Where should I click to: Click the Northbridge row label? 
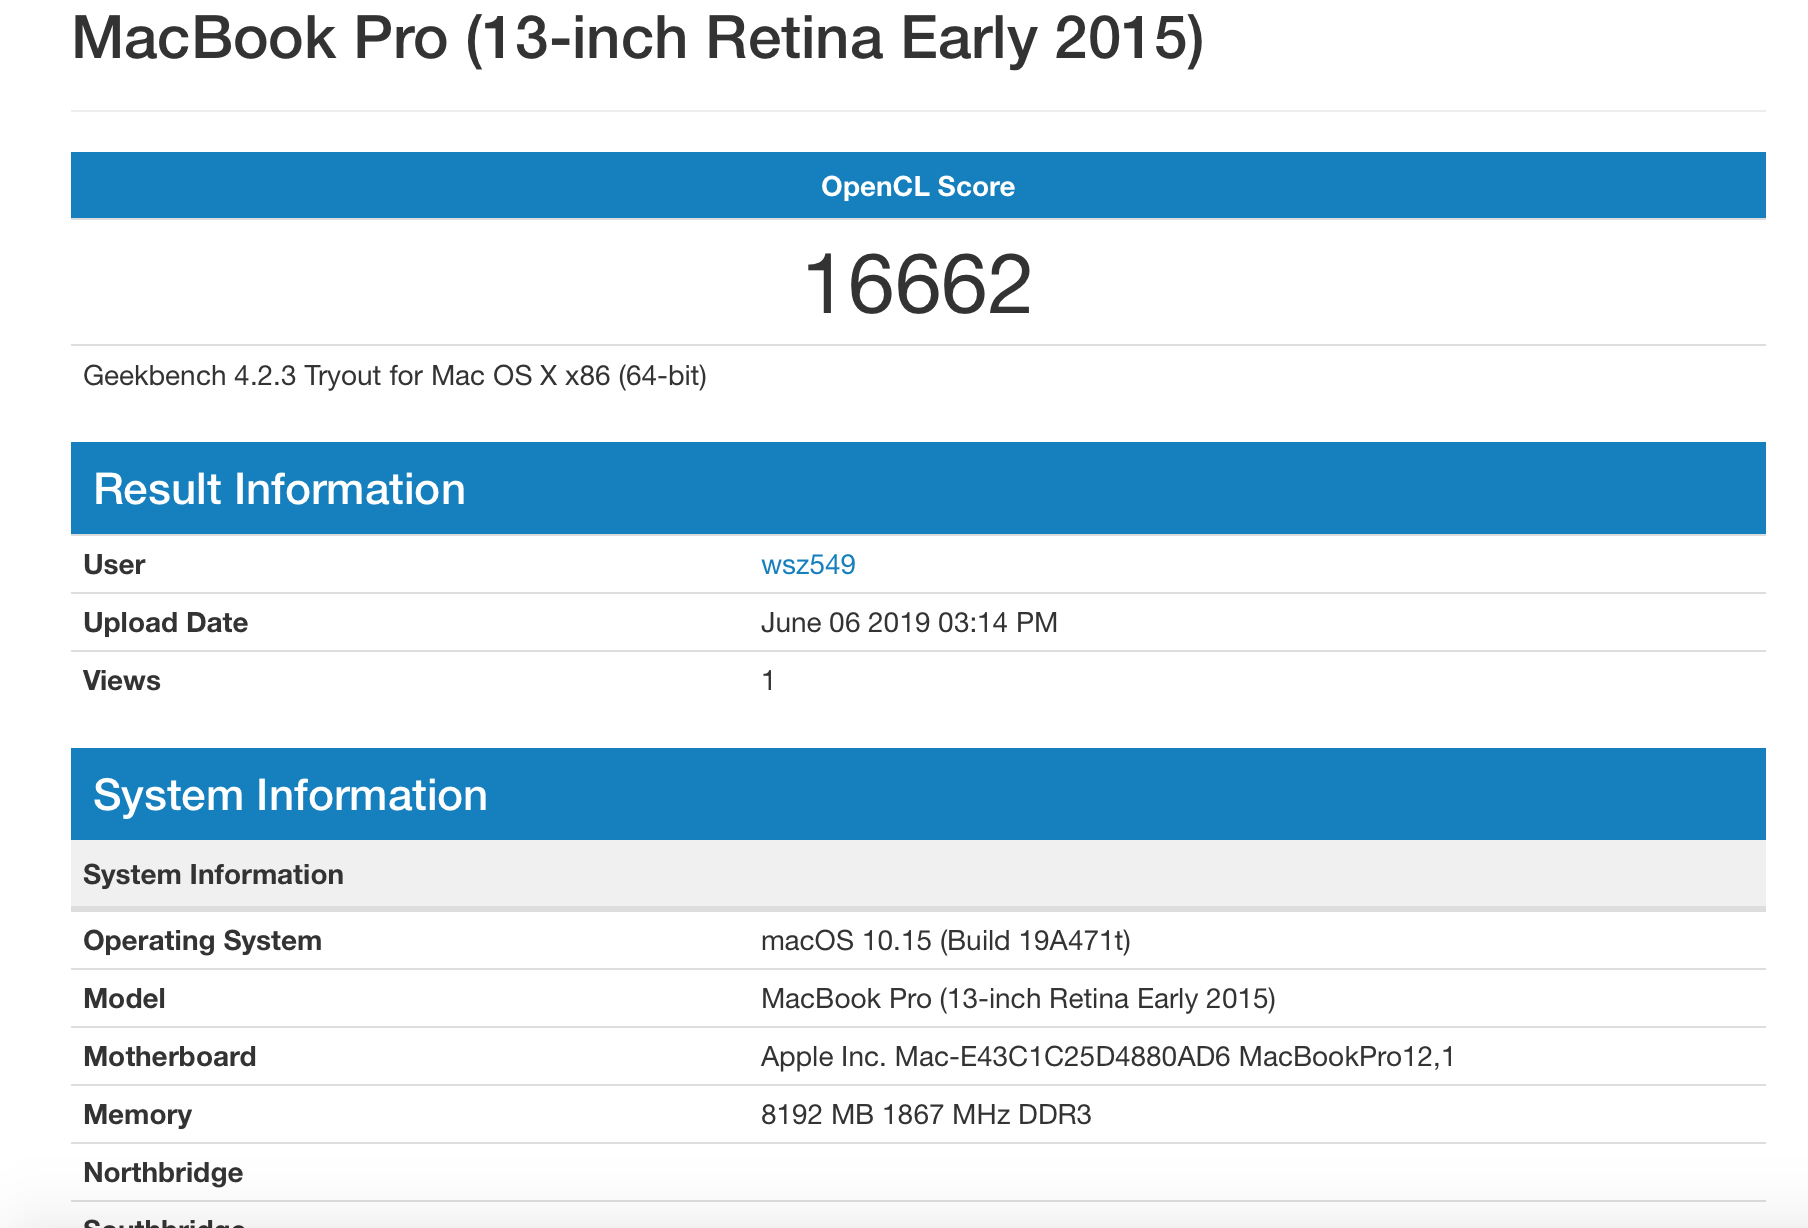point(163,1173)
